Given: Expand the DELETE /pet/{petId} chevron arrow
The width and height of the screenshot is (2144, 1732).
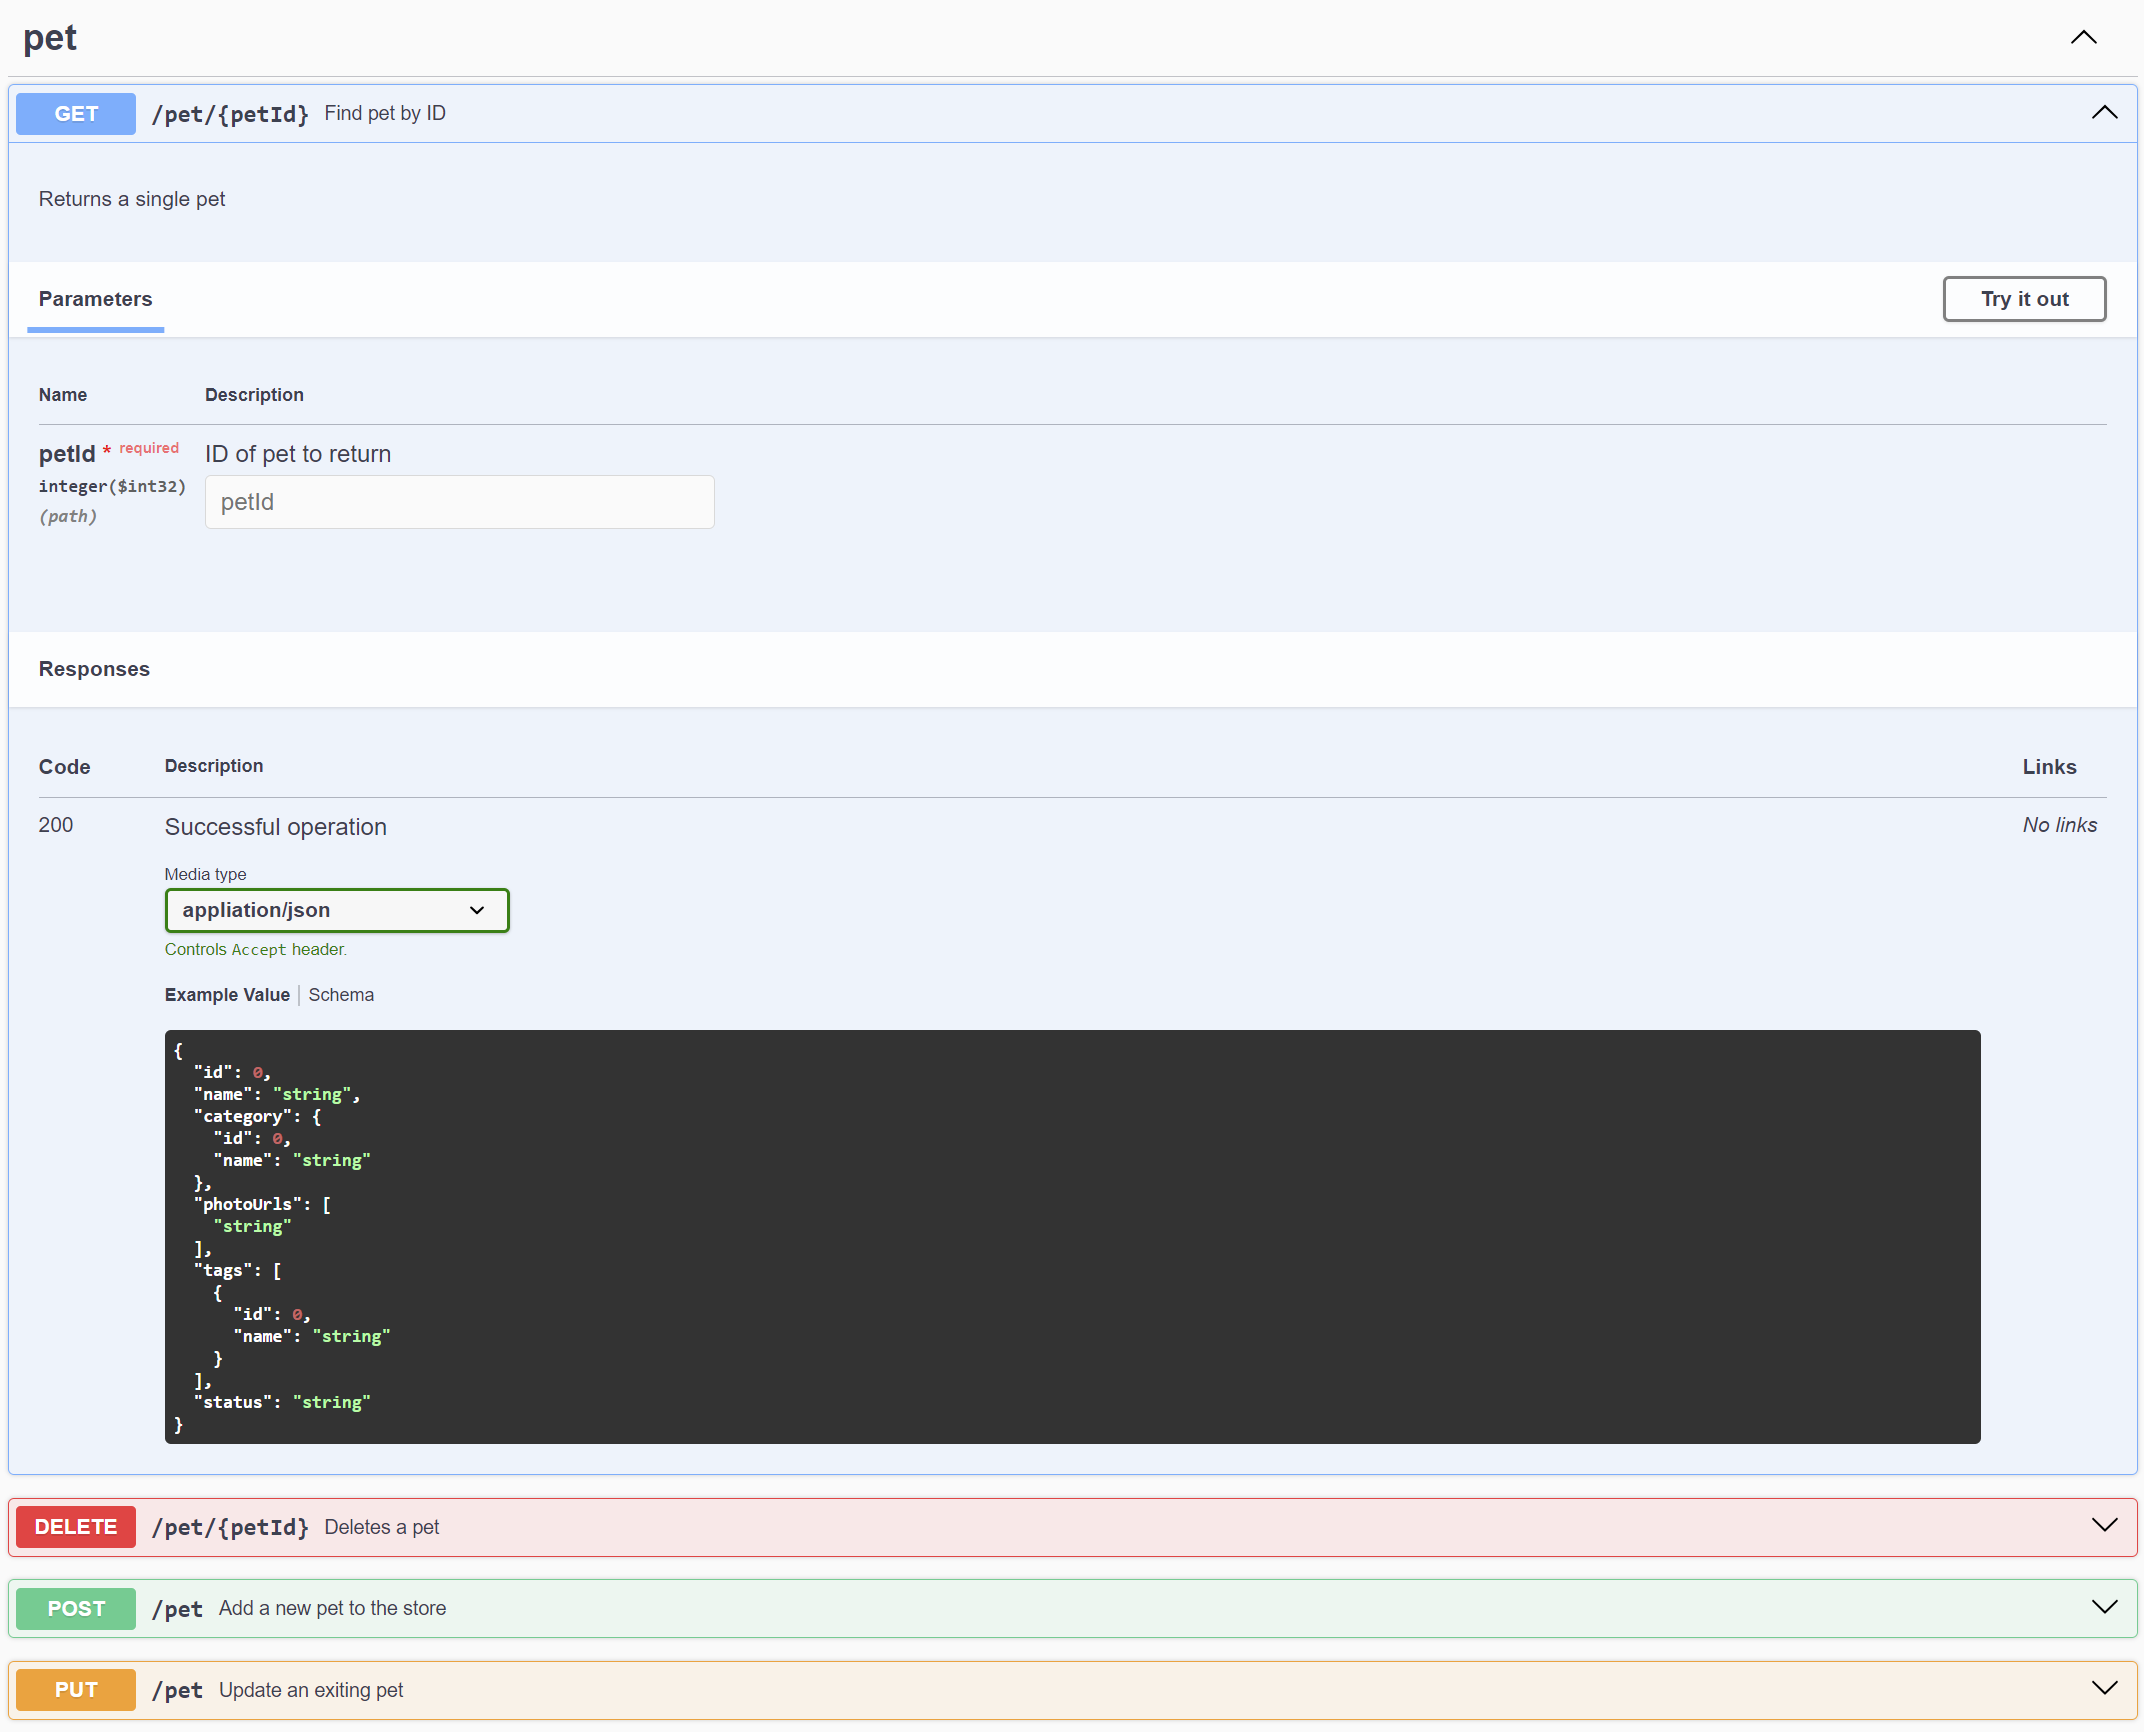Looking at the screenshot, I should pos(2104,1526).
